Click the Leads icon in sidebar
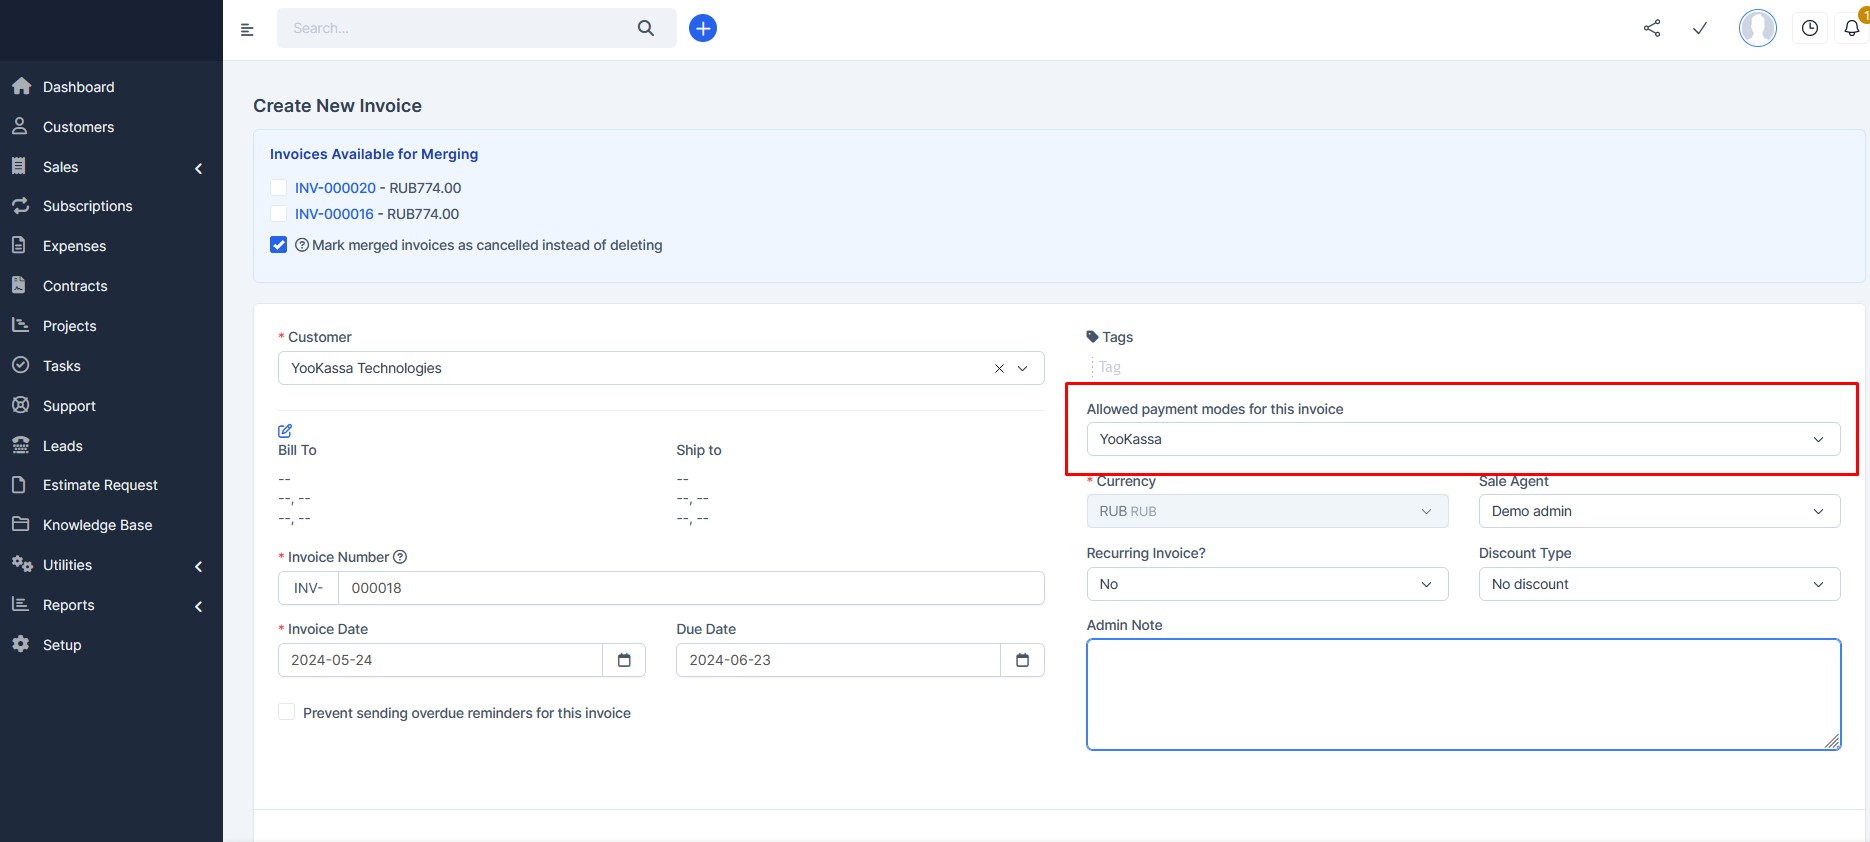This screenshot has width=1870, height=842. [x=20, y=445]
